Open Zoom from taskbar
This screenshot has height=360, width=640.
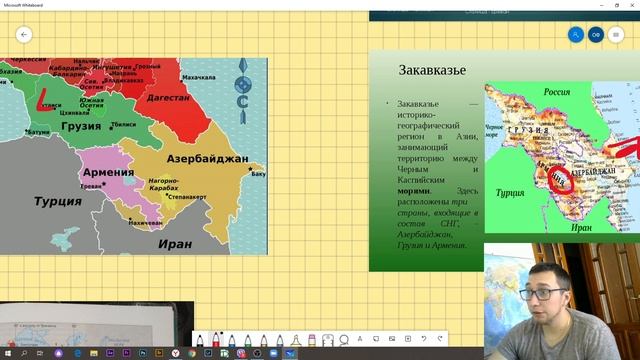pos(273,353)
